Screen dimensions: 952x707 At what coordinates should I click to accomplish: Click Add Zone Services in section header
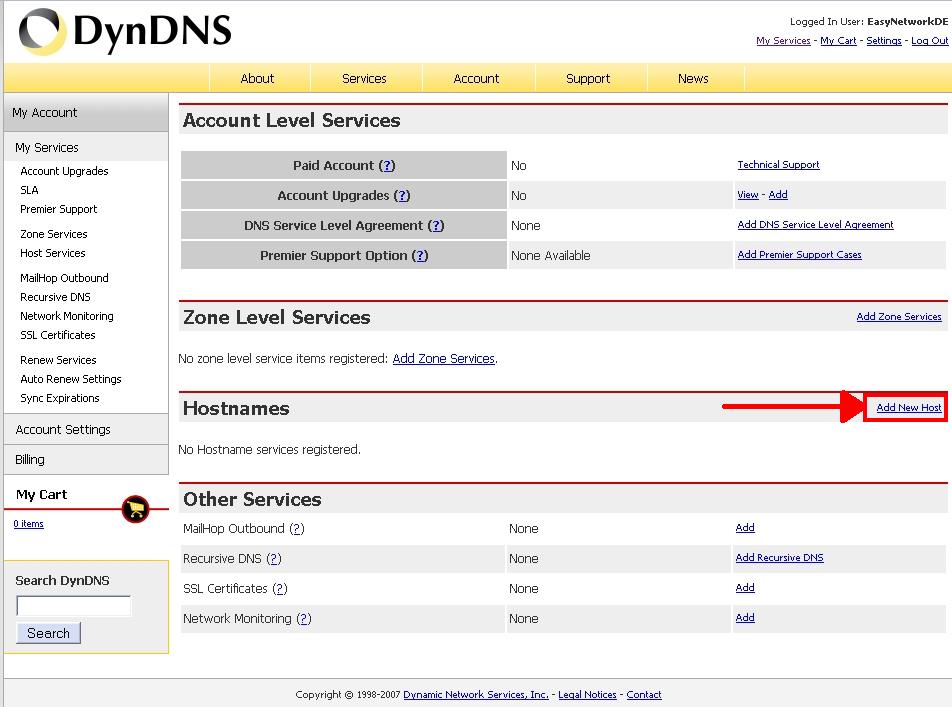pyautogui.click(x=899, y=316)
